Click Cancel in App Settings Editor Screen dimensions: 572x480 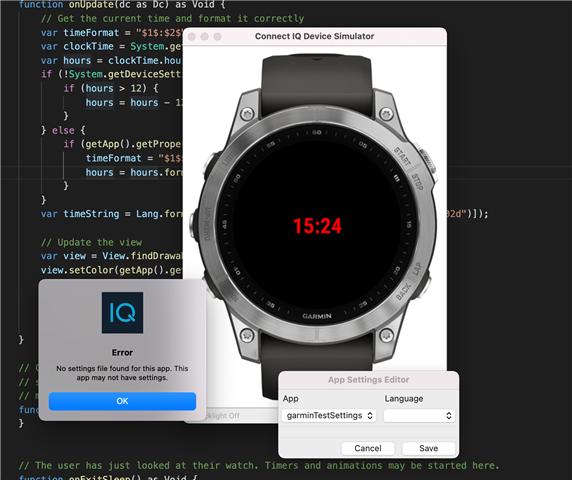368,448
